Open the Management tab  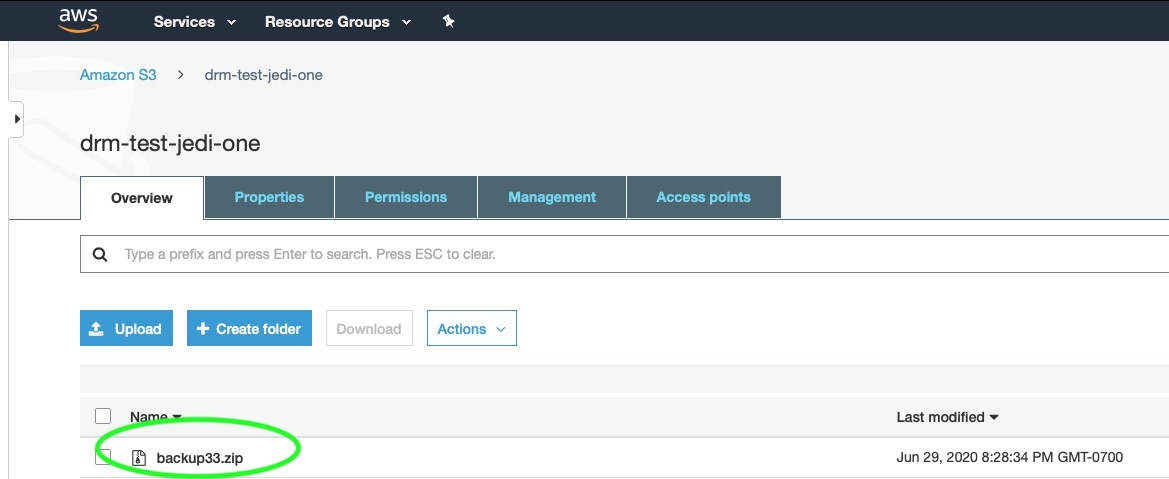point(552,197)
